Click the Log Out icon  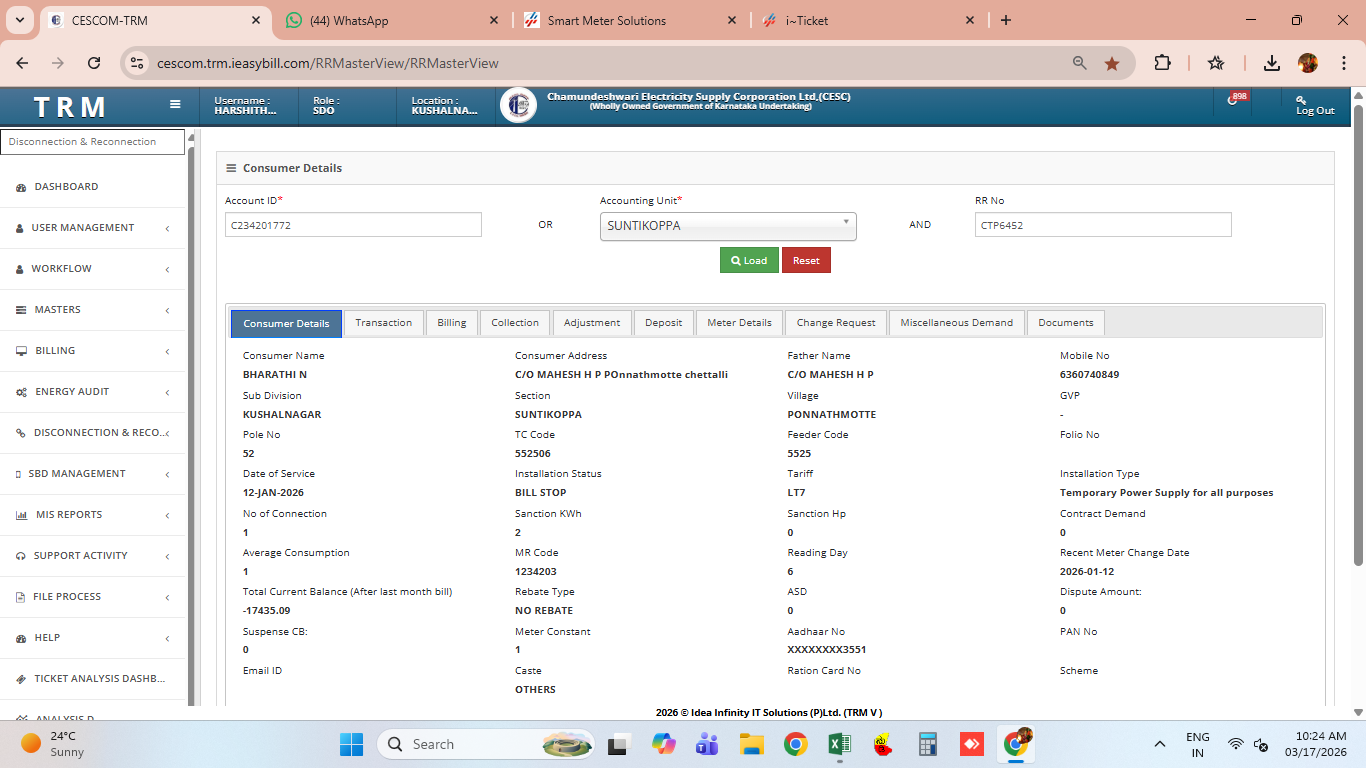click(1301, 99)
